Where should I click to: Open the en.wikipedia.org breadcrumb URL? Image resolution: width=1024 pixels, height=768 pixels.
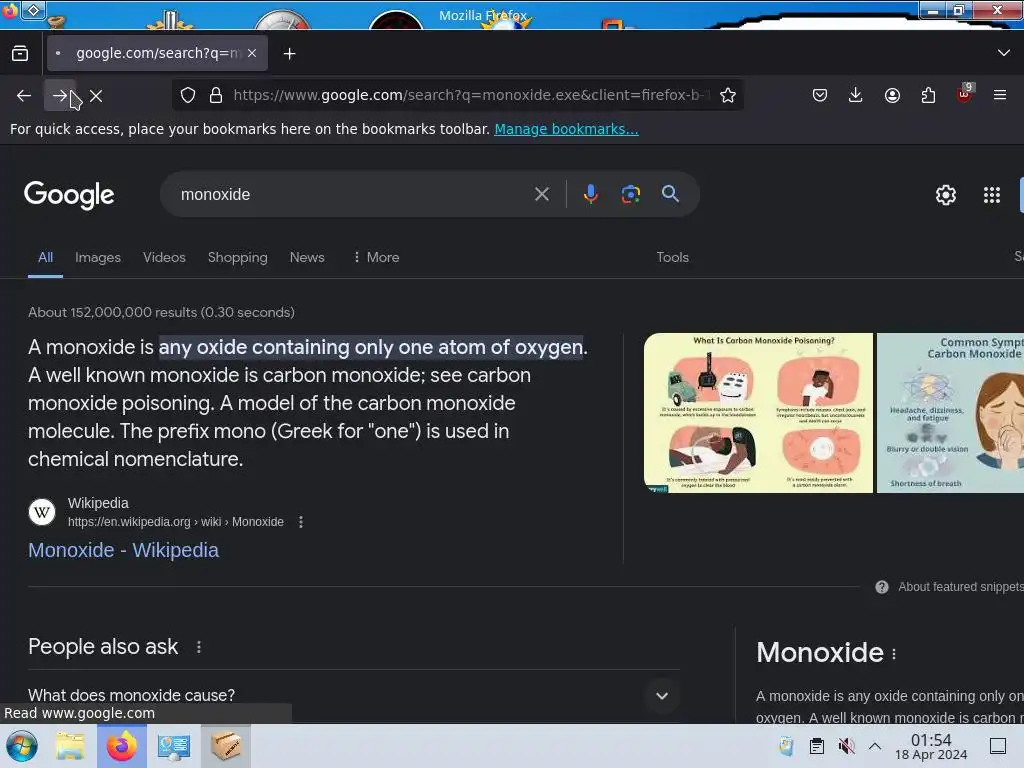pos(176,522)
